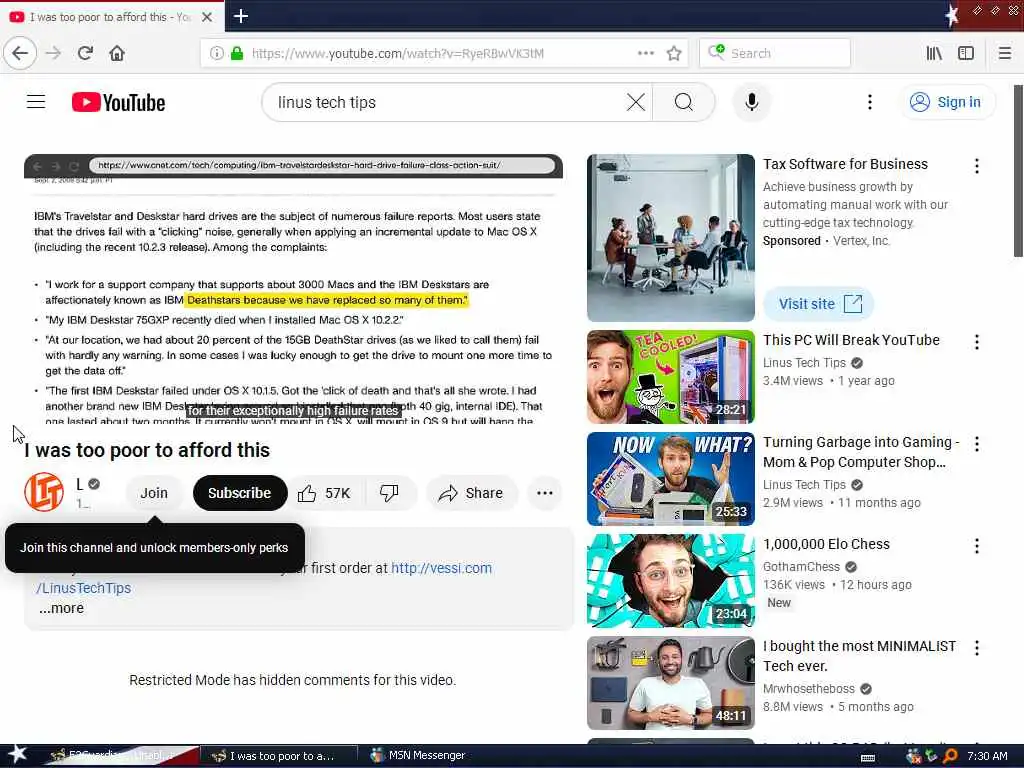The height and width of the screenshot is (768, 1024).
Task: Go to the browser home page
Action: tap(117, 53)
